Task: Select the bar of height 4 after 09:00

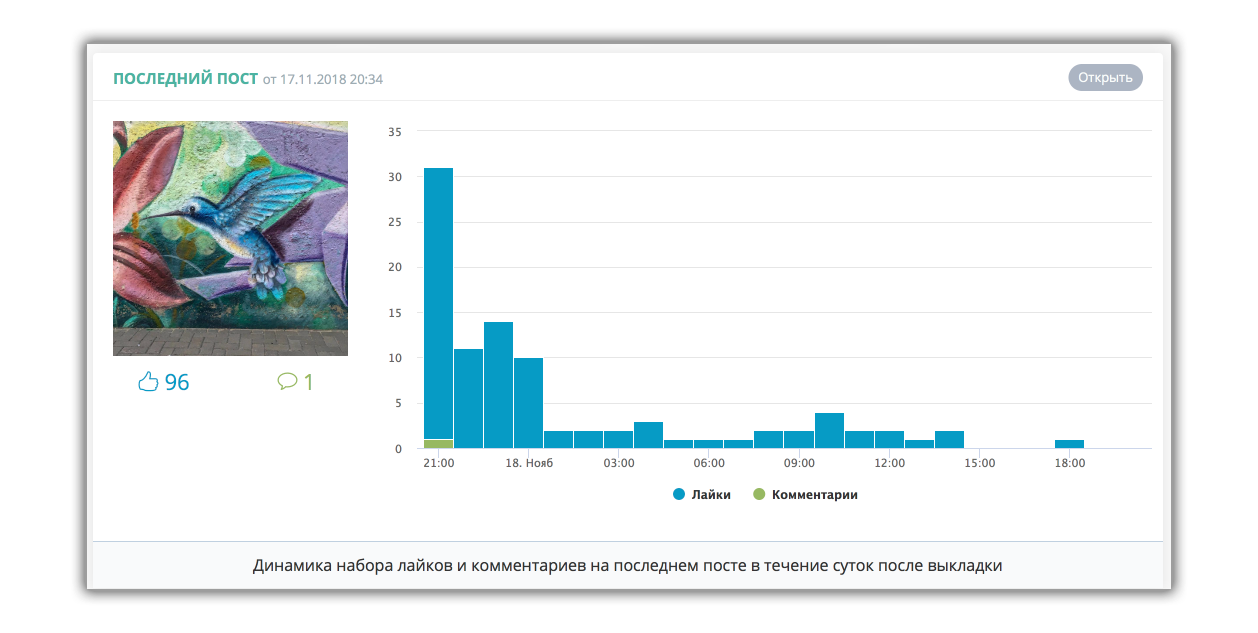Action: click(829, 430)
